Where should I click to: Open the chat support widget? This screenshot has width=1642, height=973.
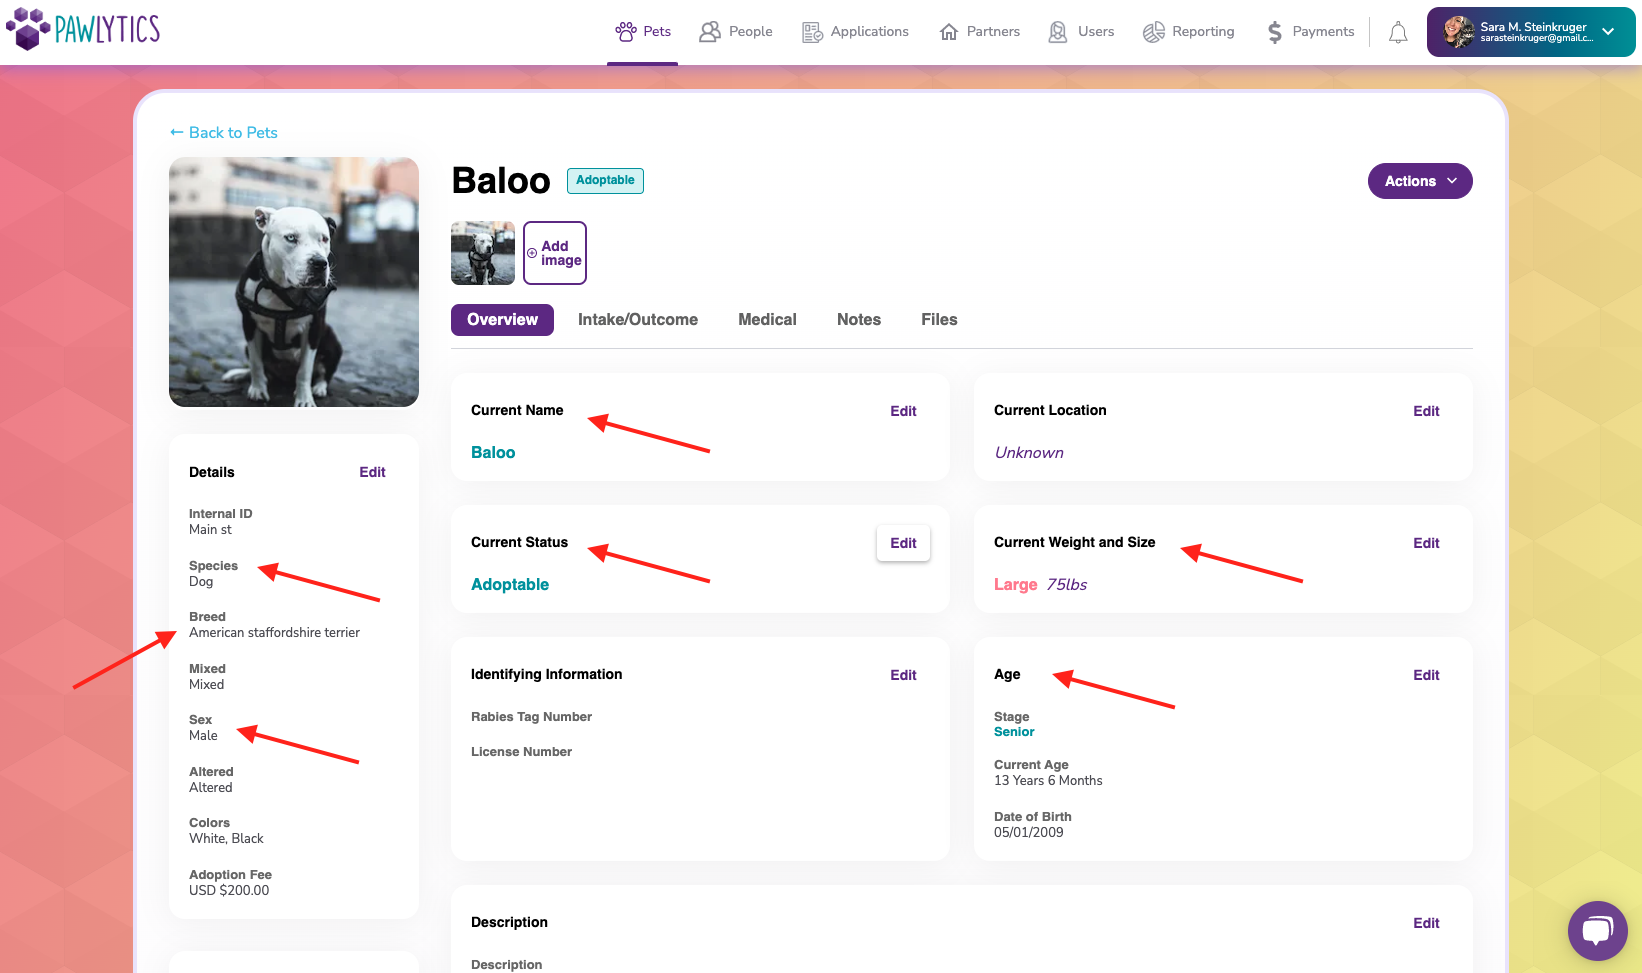pyautogui.click(x=1597, y=931)
